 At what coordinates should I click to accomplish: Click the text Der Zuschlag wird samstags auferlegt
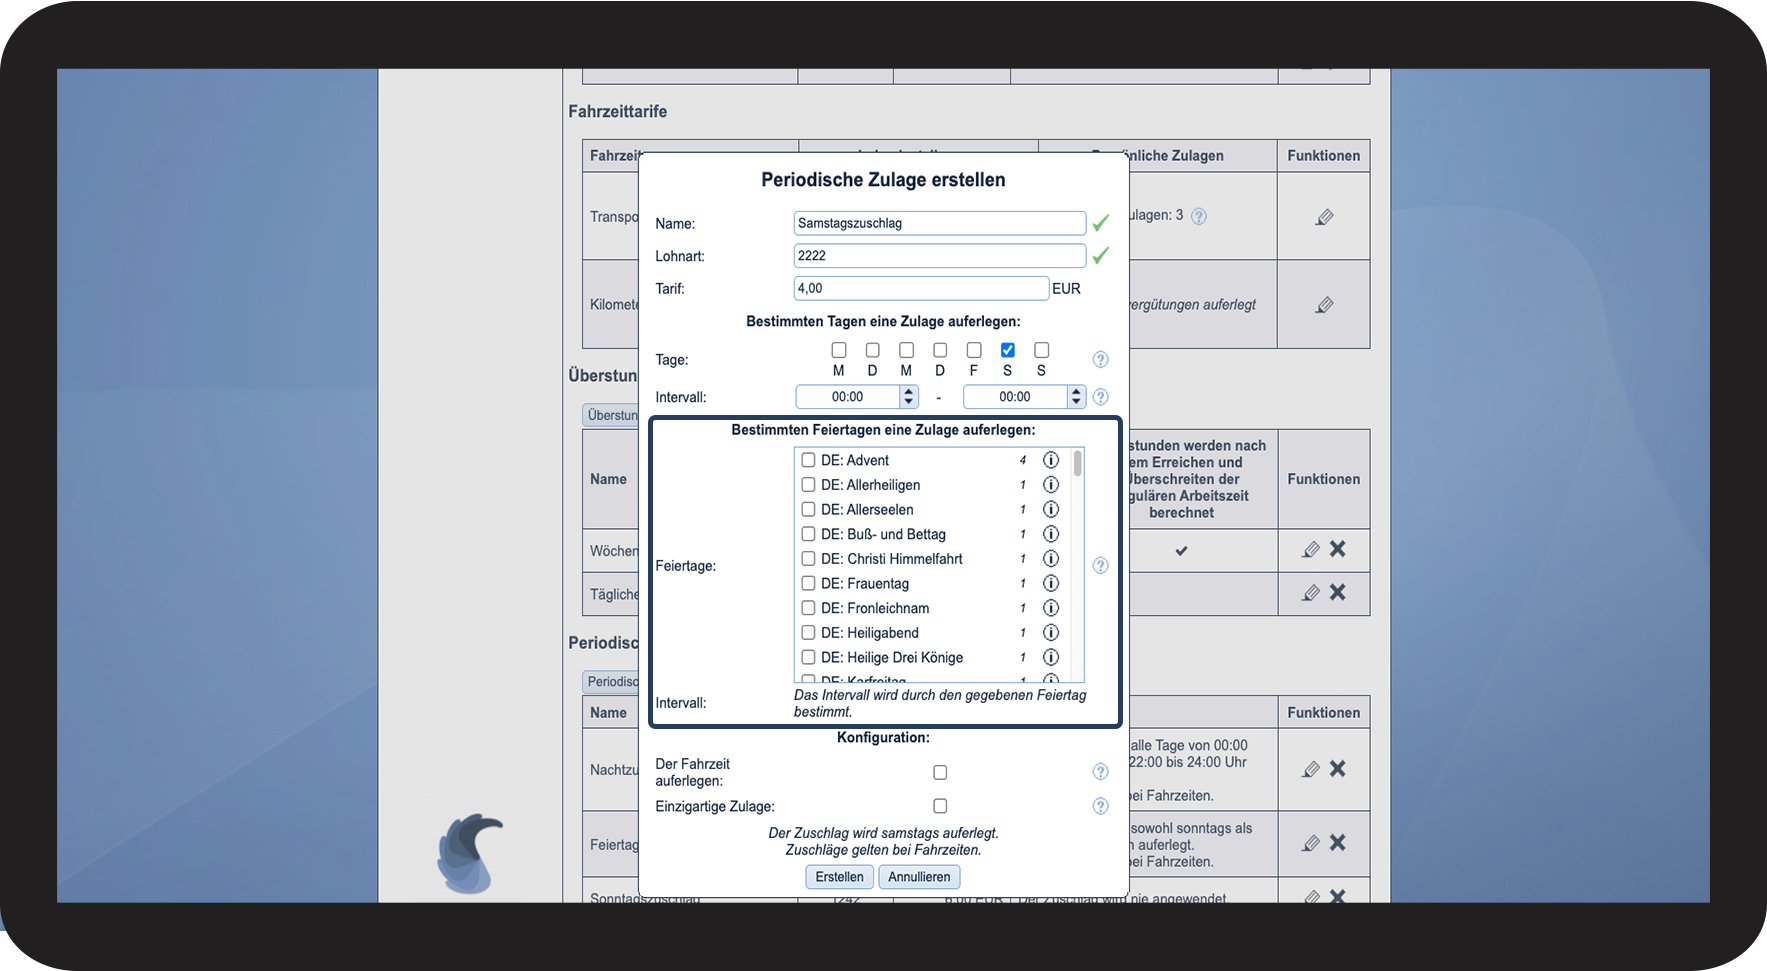pos(883,833)
